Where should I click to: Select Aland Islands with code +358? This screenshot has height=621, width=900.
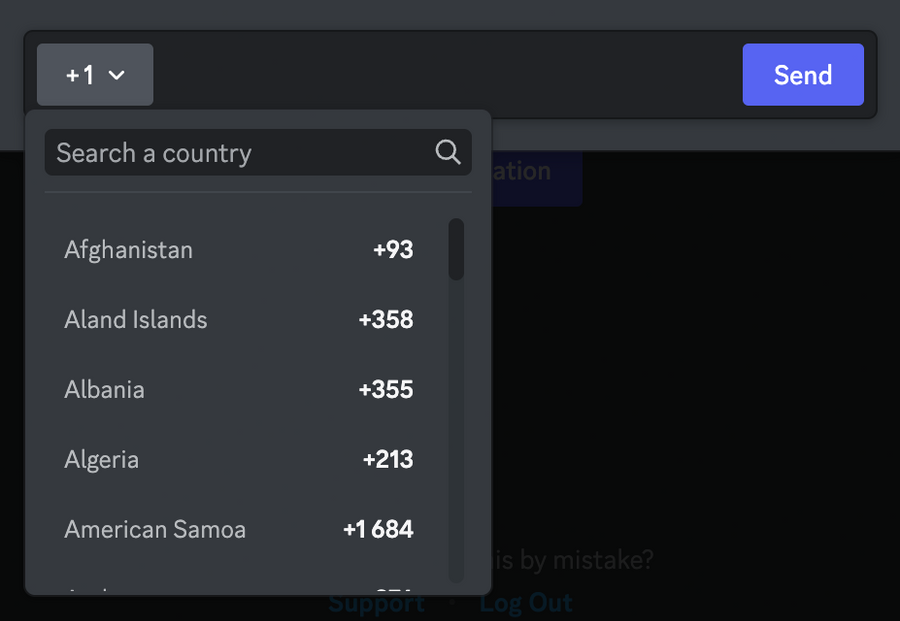tap(136, 319)
